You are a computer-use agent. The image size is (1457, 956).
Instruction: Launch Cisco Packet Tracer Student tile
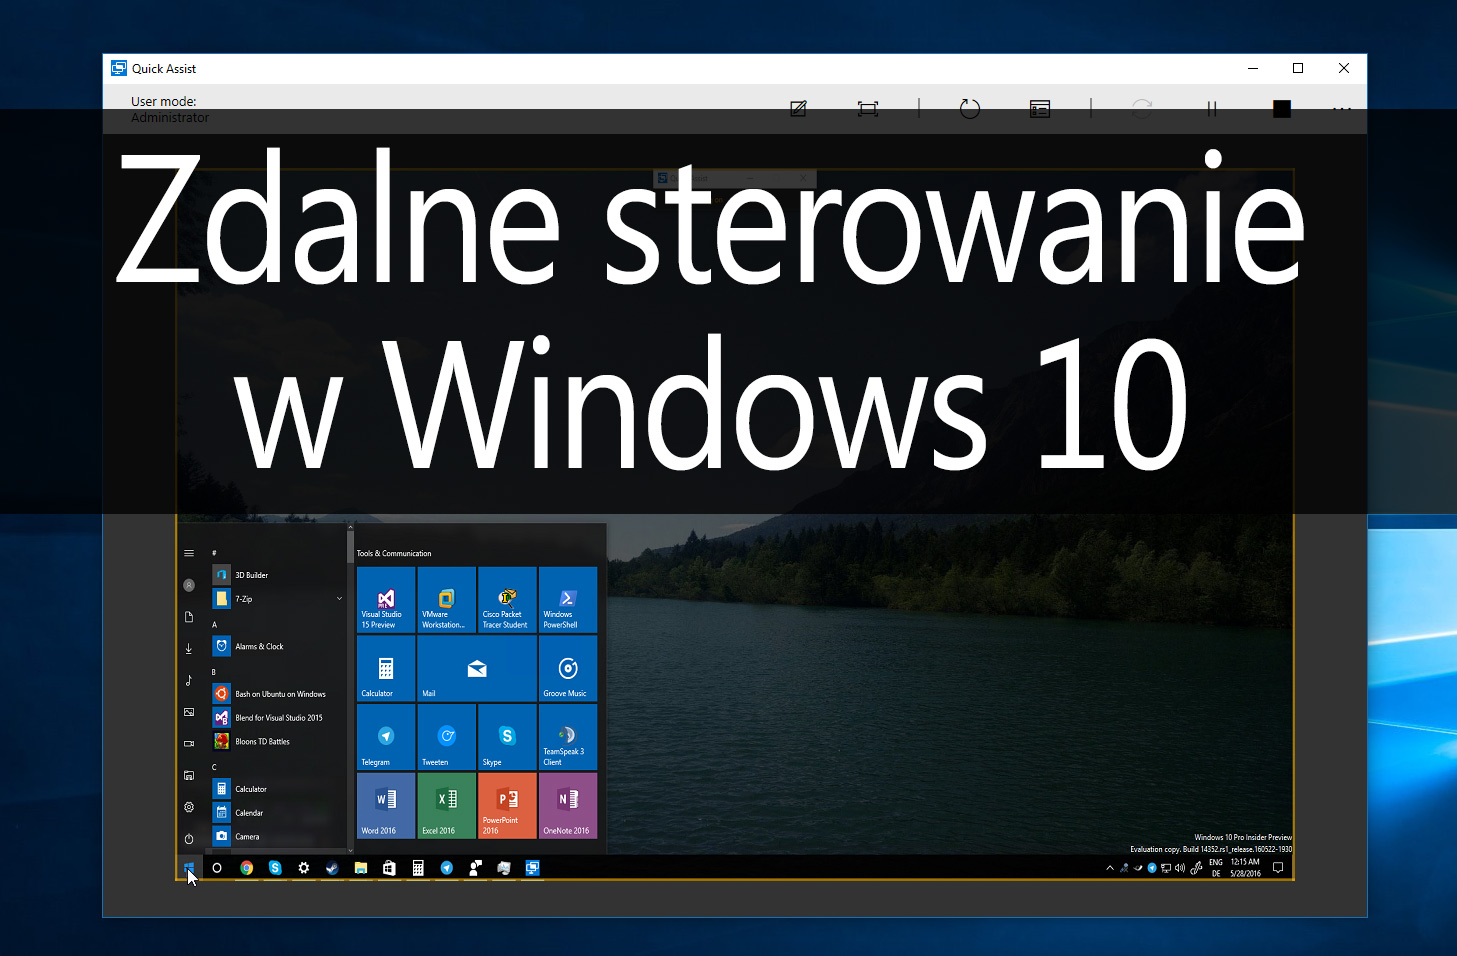coord(507,600)
